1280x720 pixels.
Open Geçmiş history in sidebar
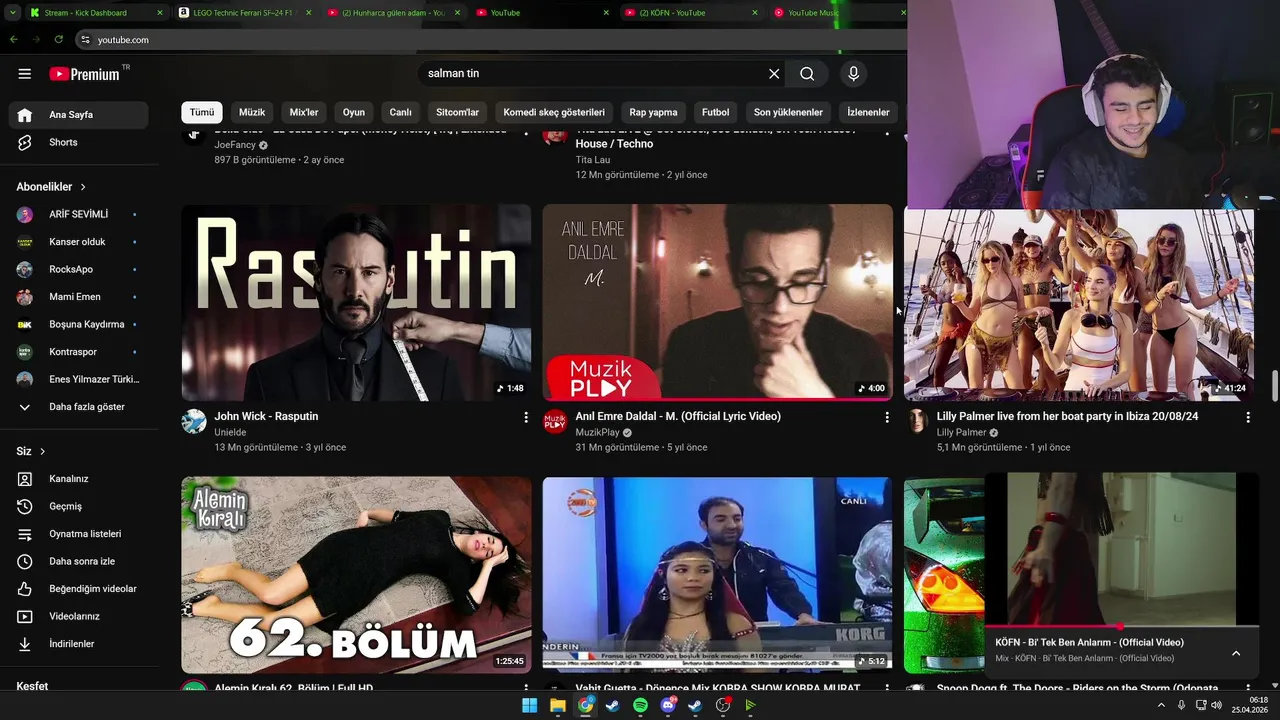78,506
